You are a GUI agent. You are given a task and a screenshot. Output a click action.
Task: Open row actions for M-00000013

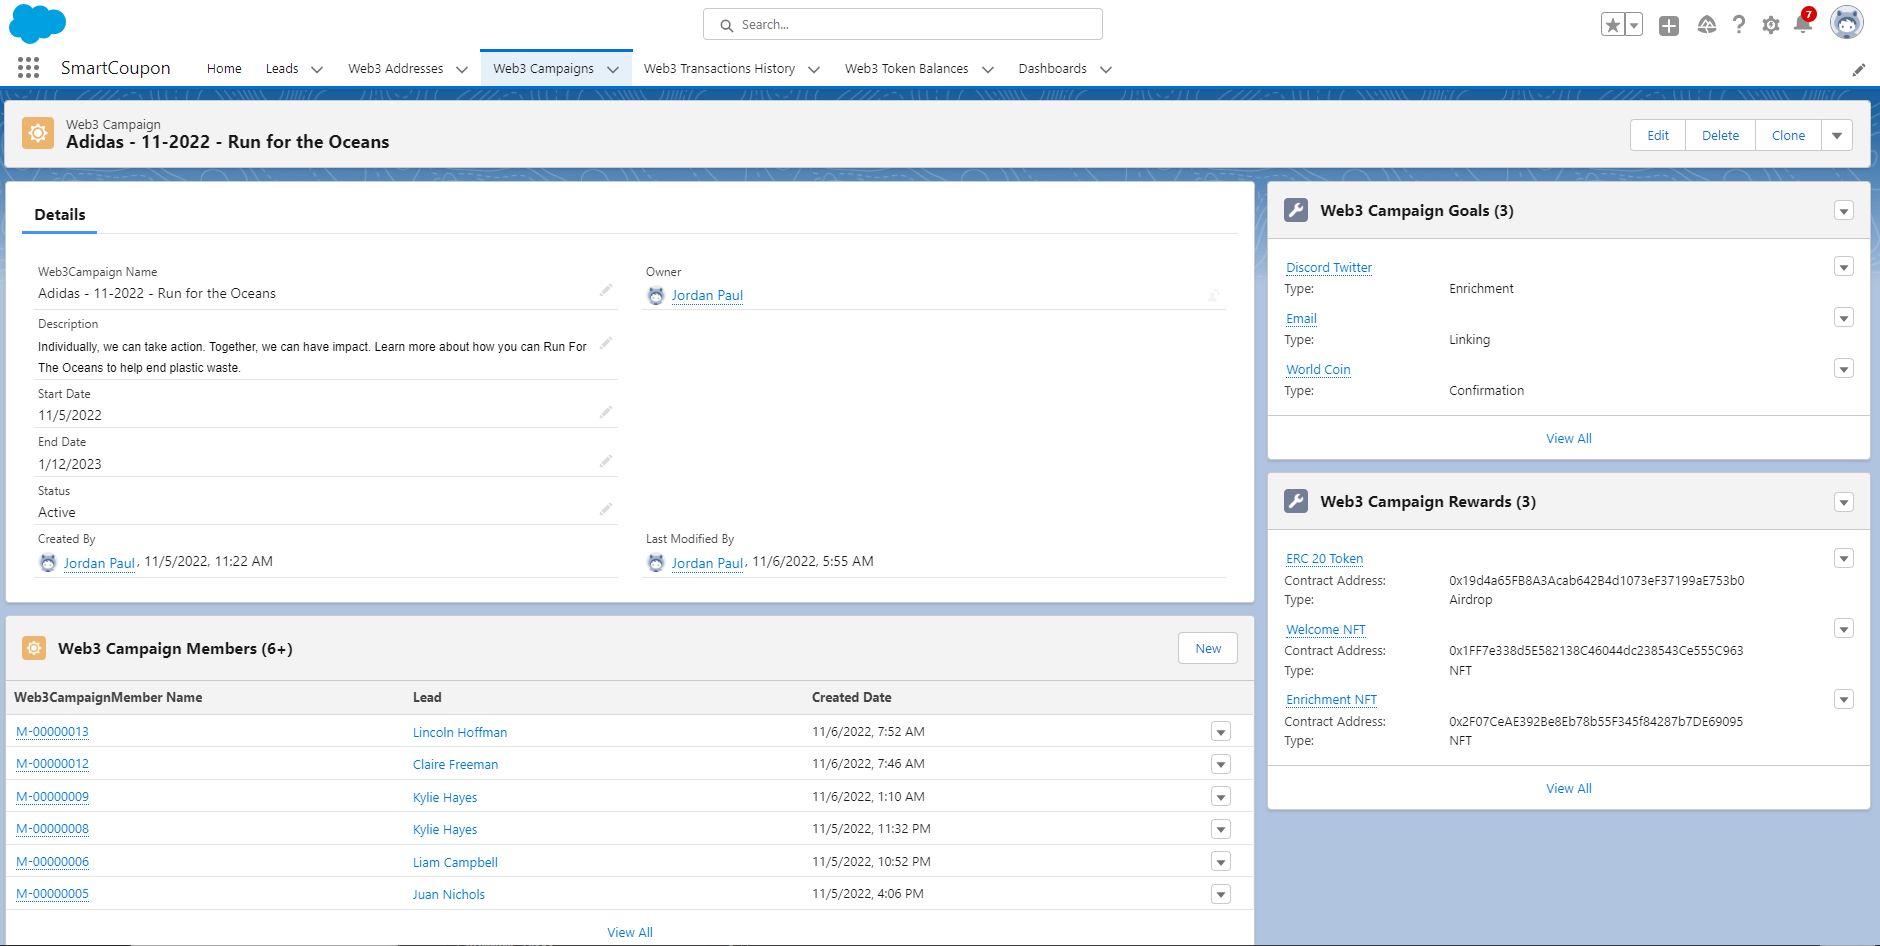click(1221, 731)
